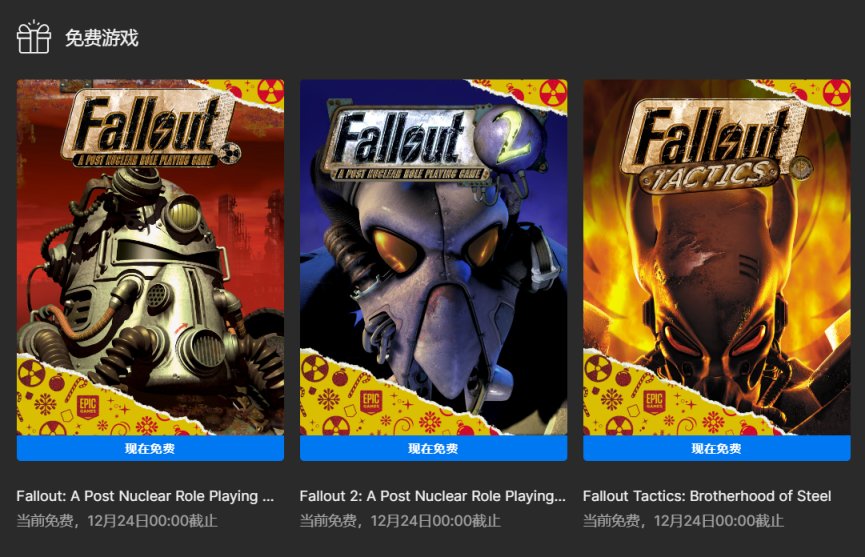This screenshot has height=557, width=865.
Task: Select the 免费游戏 section heading
Action: pyautogui.click(x=101, y=39)
